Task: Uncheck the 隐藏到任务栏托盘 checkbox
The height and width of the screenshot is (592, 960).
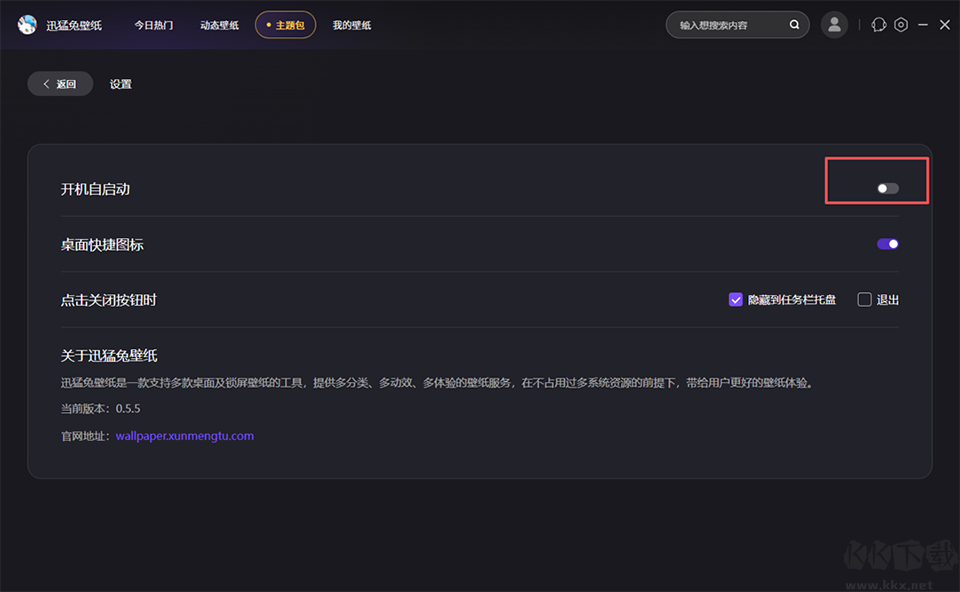Action: click(x=736, y=300)
